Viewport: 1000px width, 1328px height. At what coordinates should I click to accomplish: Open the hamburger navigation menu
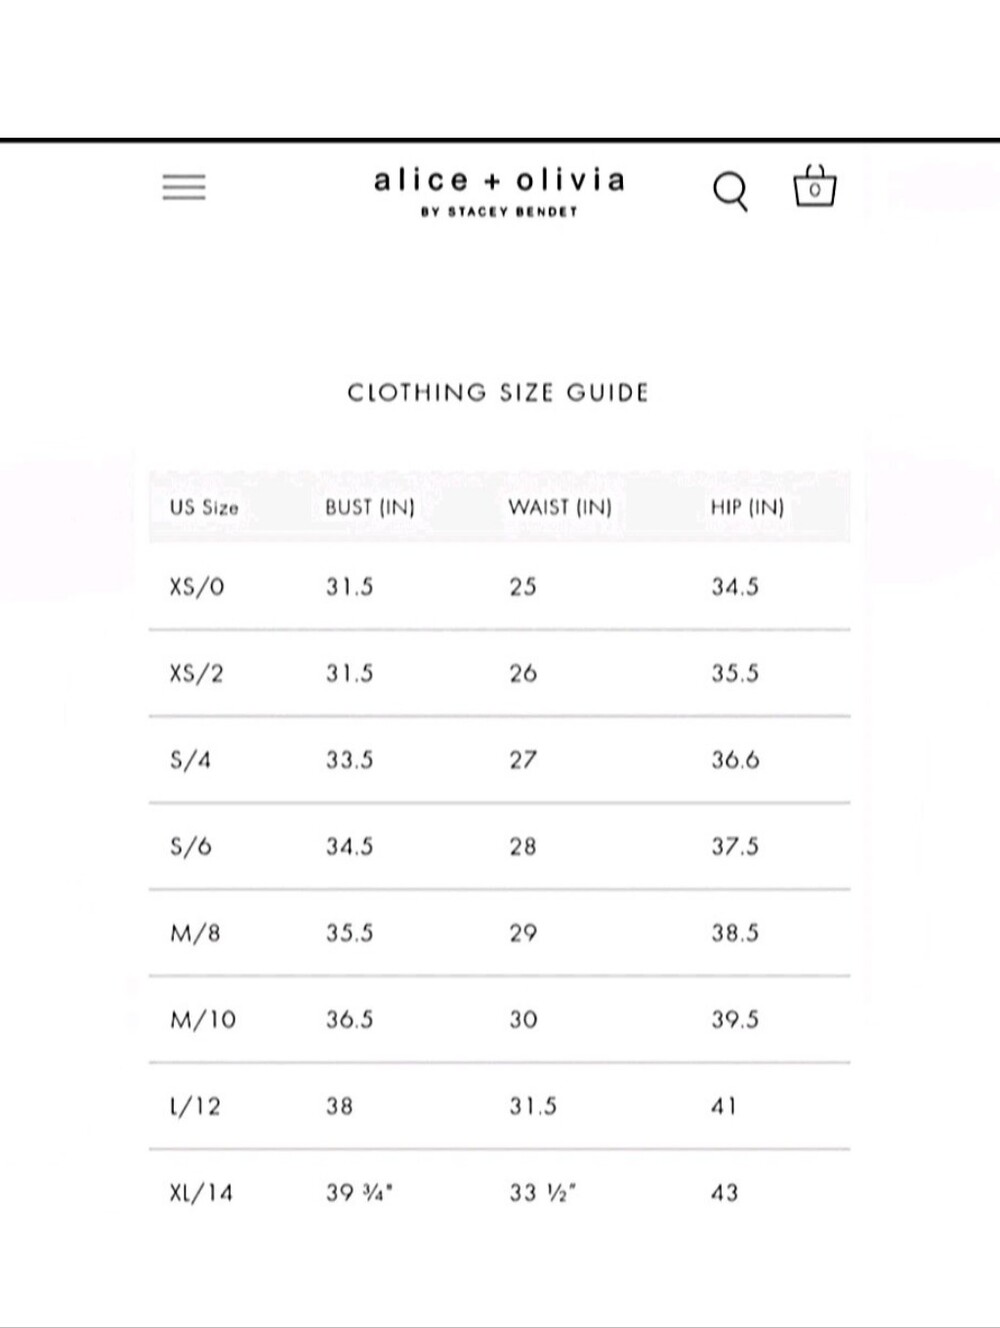point(184,187)
